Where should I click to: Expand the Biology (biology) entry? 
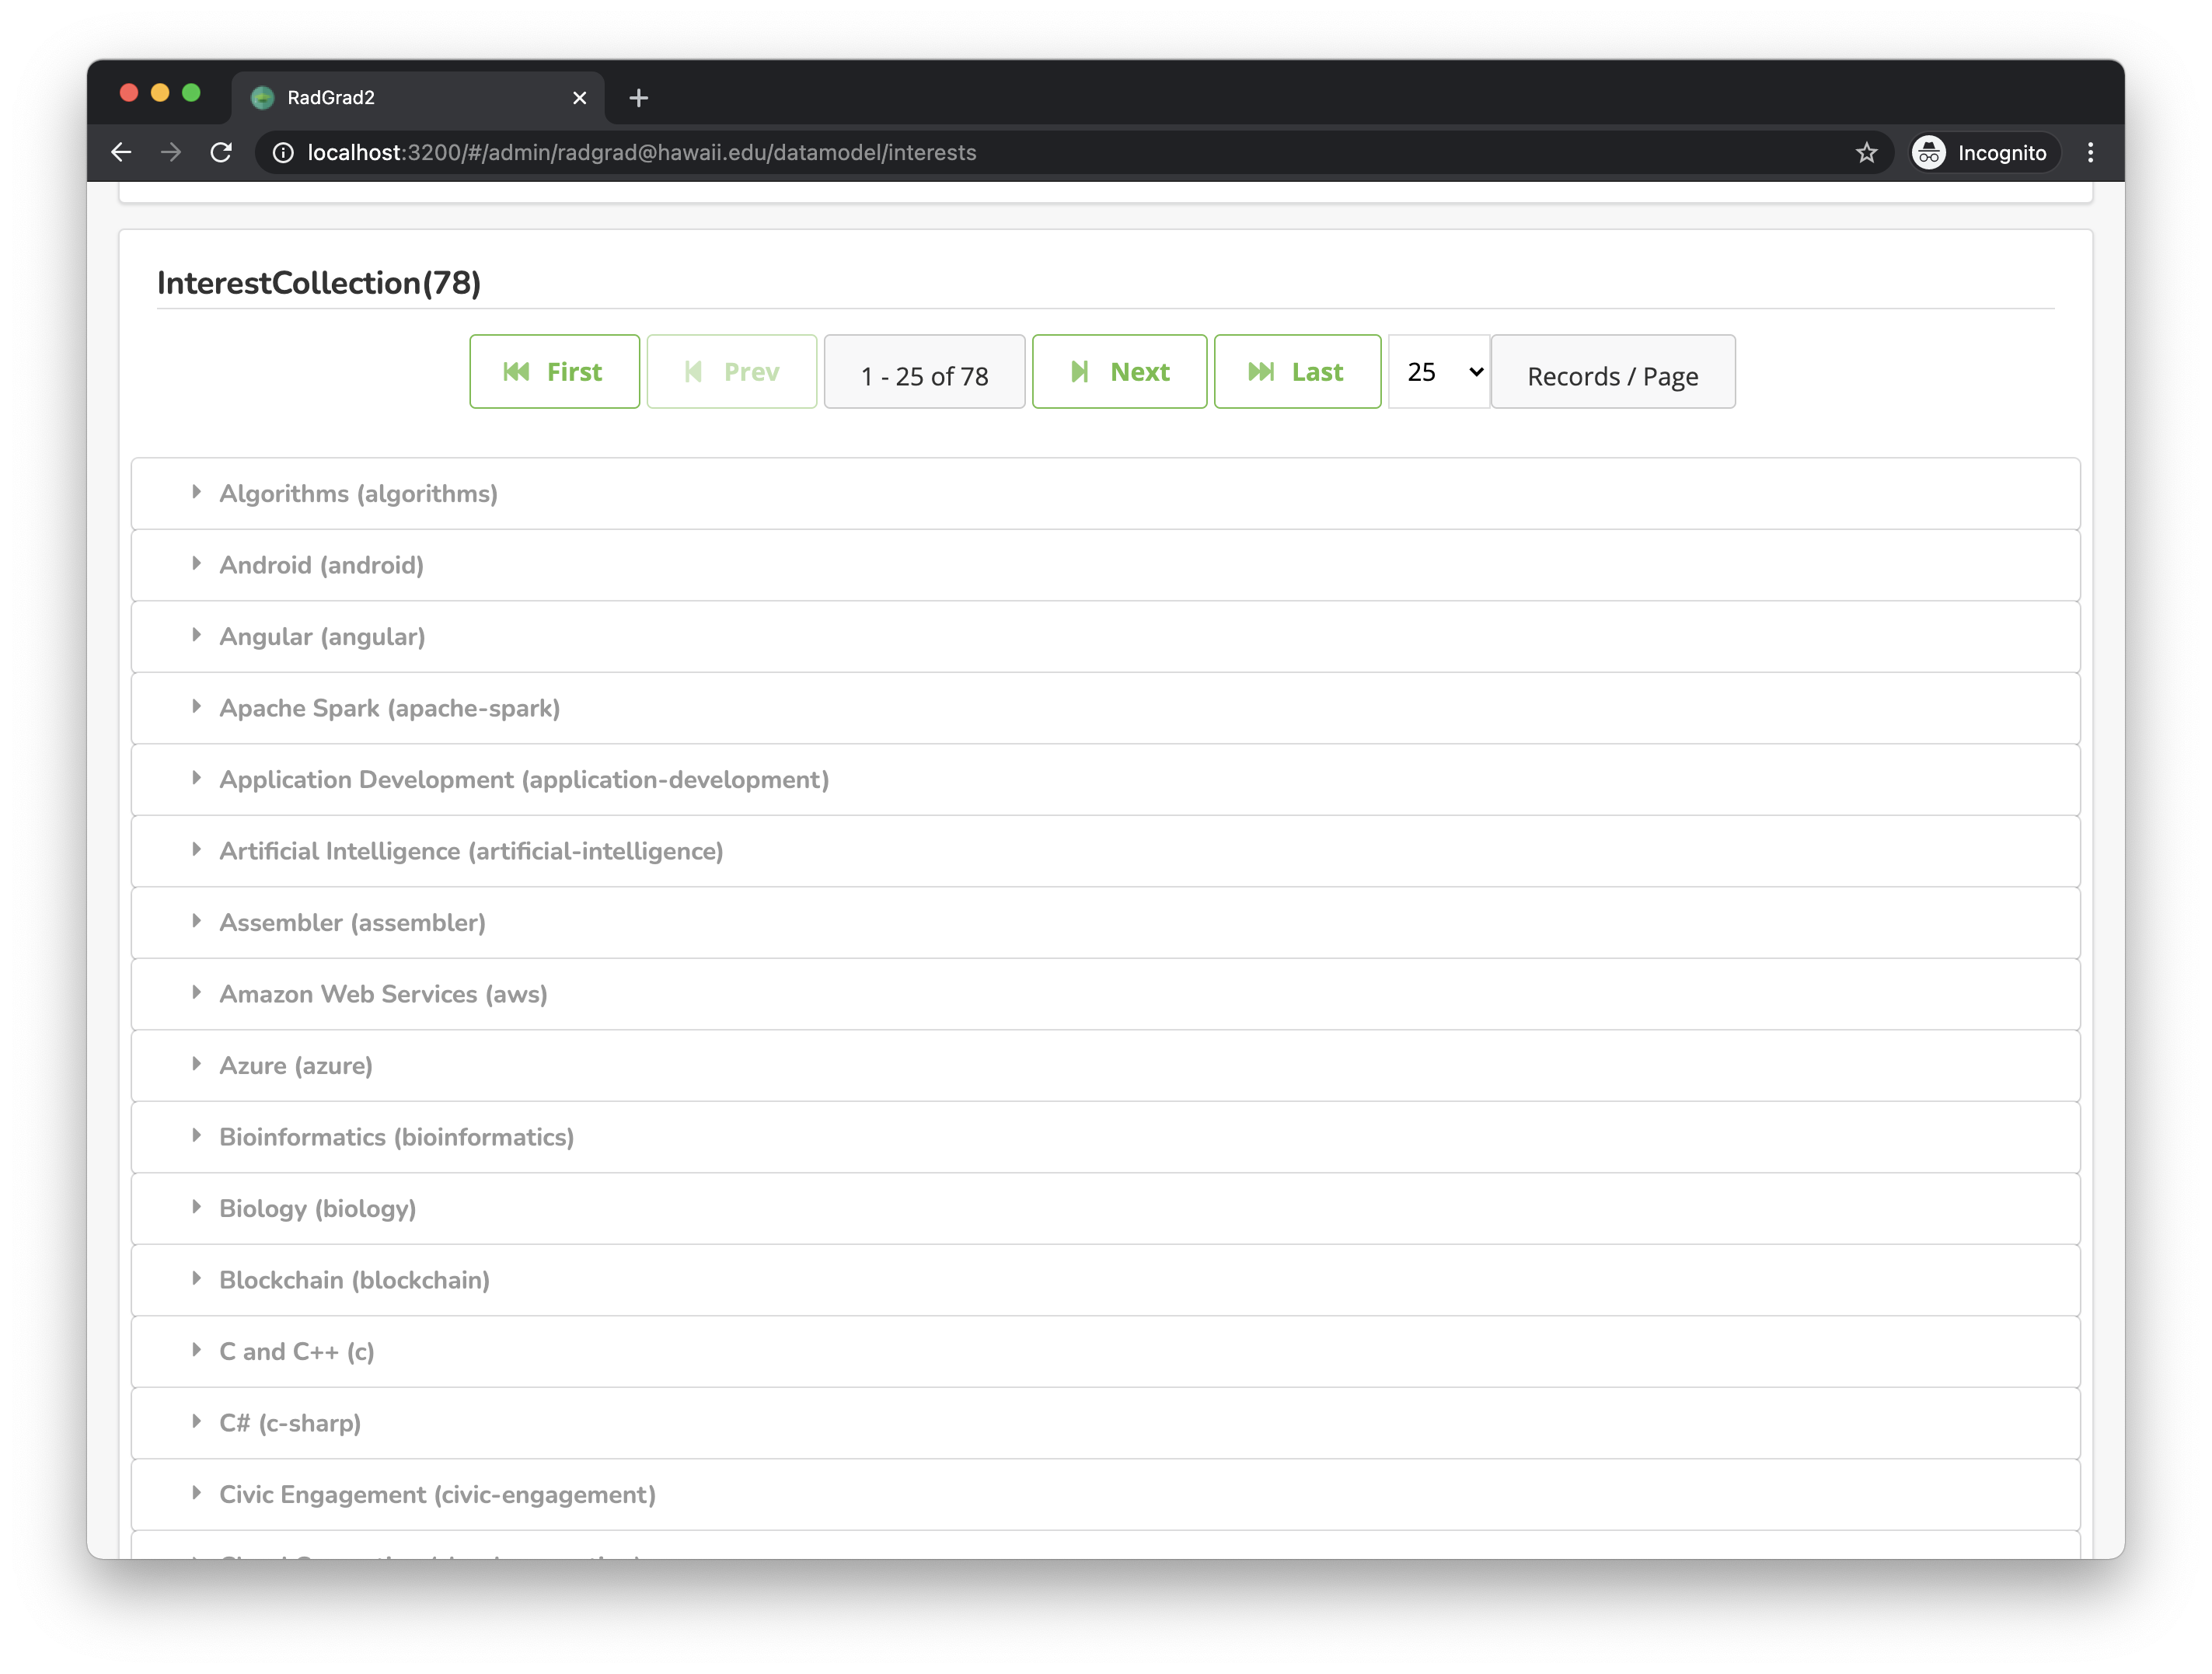pyautogui.click(x=1105, y=1209)
